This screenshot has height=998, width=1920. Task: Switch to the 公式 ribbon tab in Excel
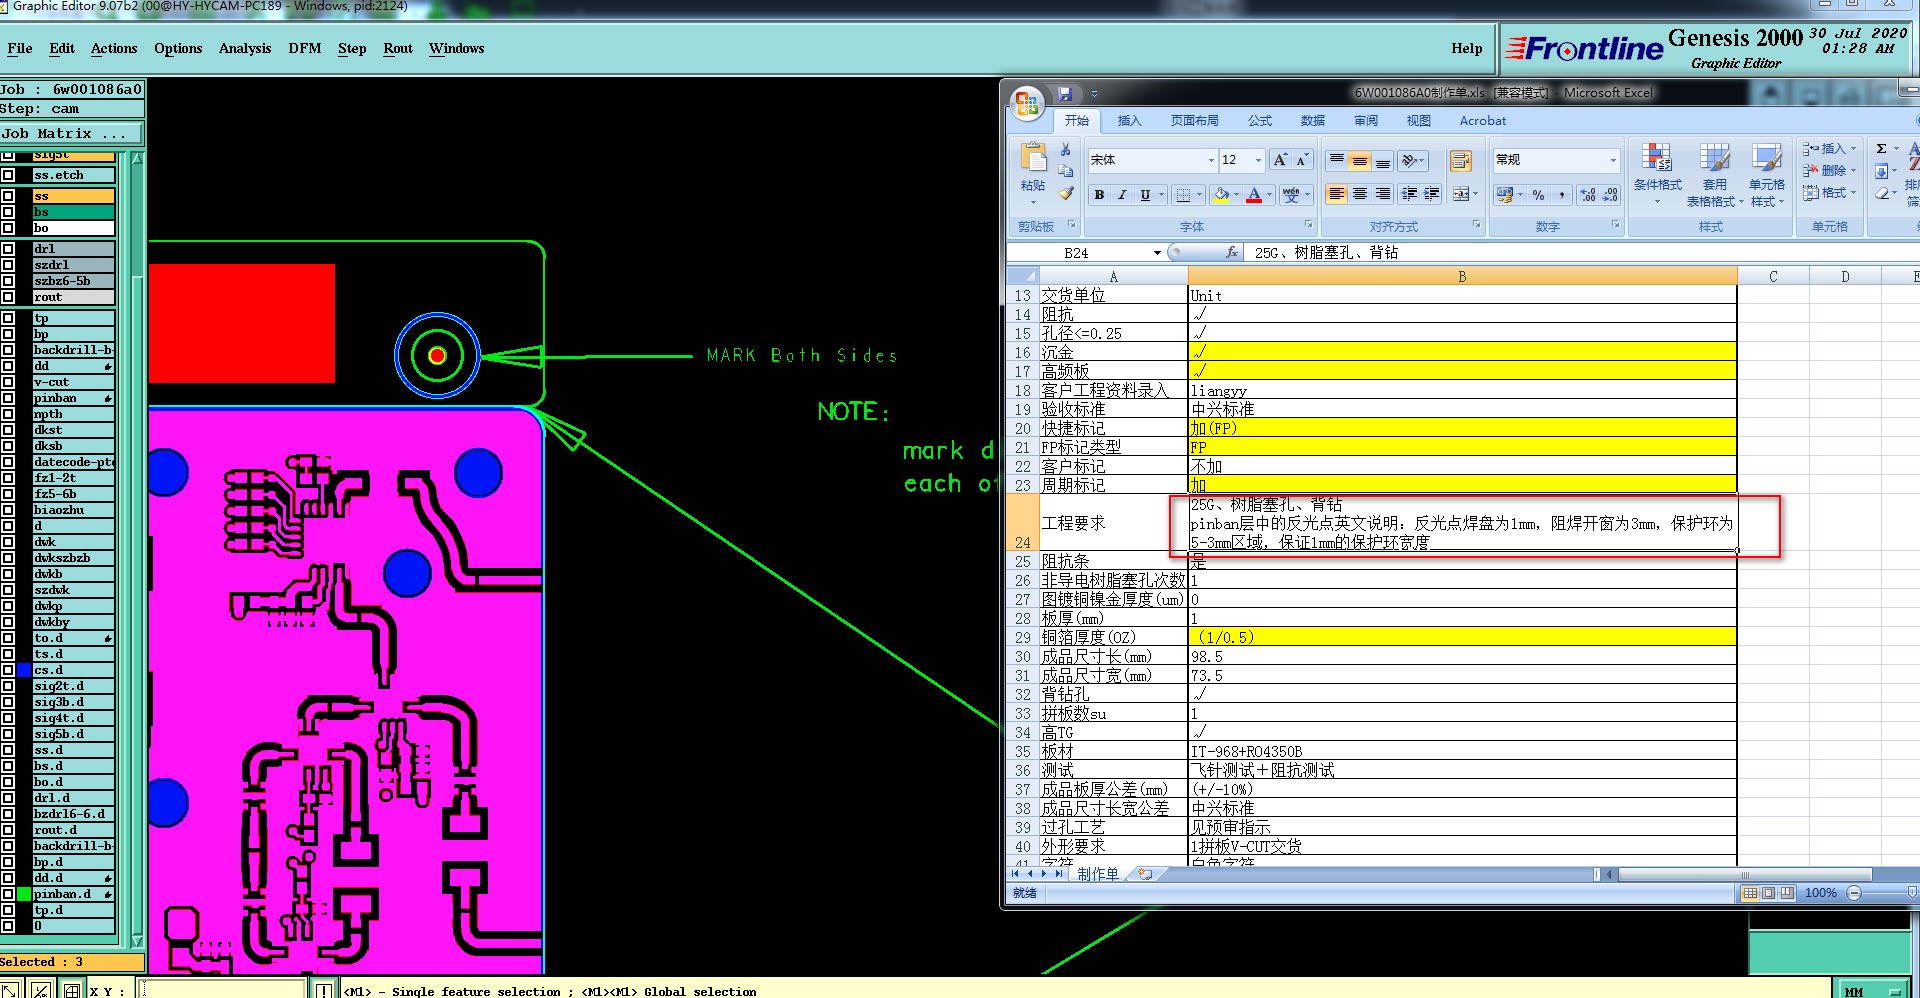(x=1260, y=121)
